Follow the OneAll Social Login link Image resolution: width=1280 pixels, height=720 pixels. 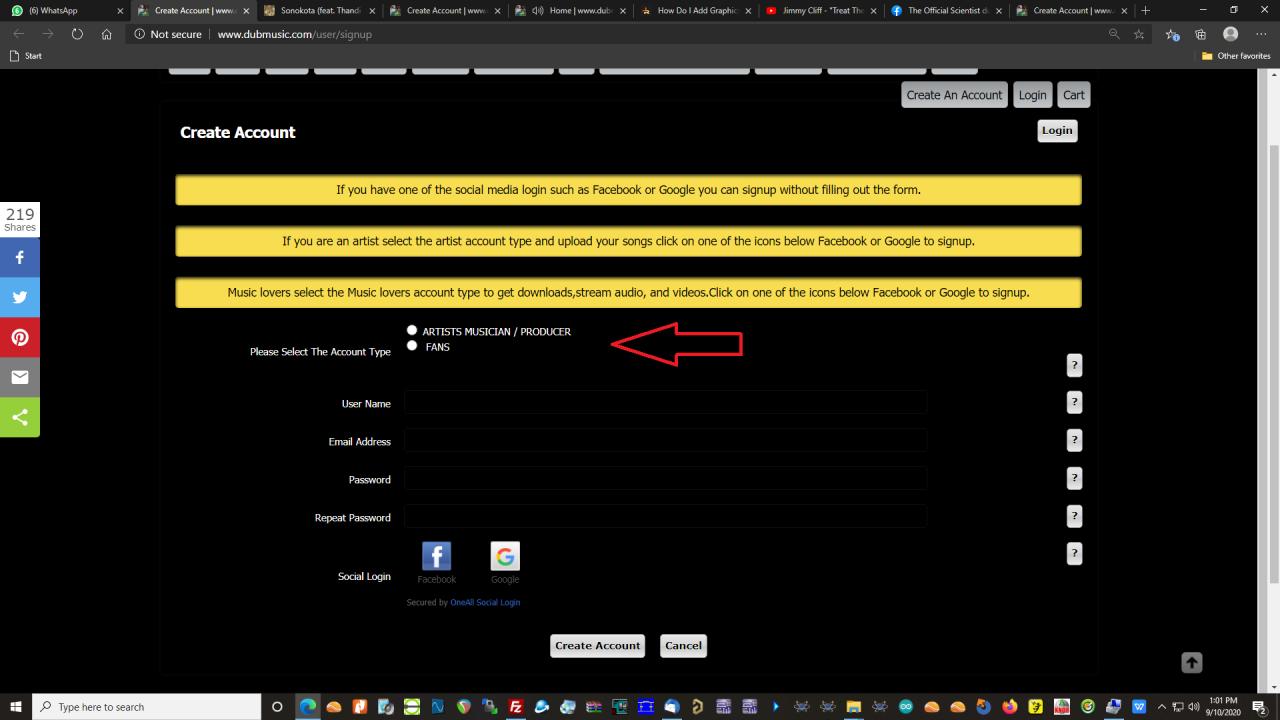coord(485,602)
